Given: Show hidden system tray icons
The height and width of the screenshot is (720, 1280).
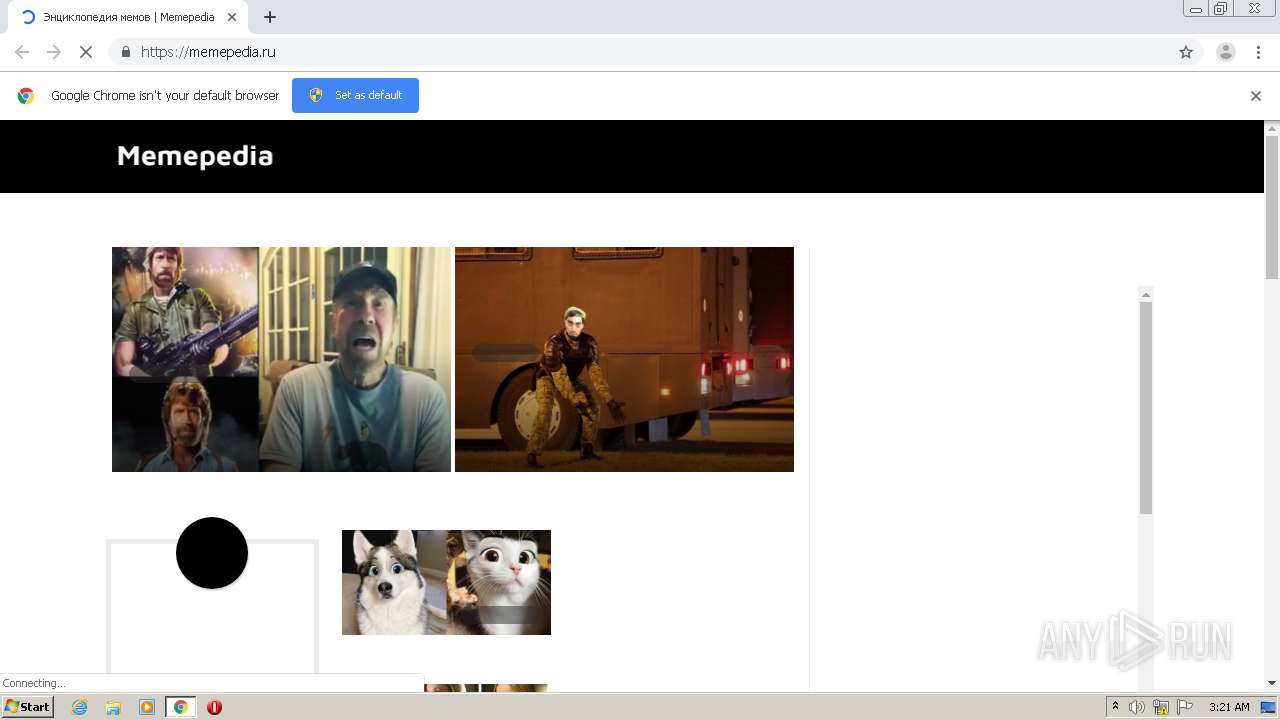Looking at the screenshot, I should pyautogui.click(x=1115, y=707).
